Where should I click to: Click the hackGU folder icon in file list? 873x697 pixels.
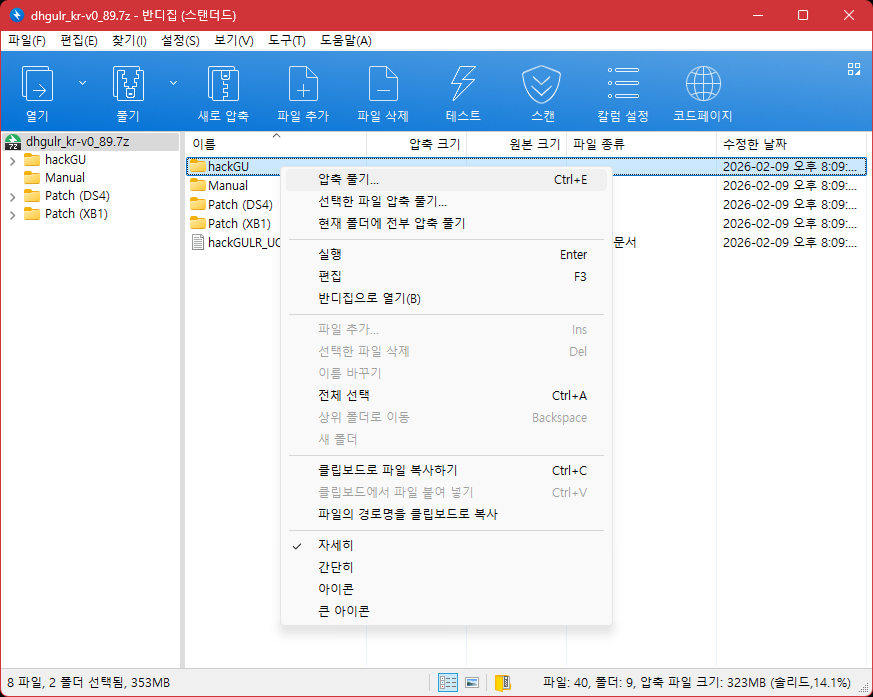198,166
